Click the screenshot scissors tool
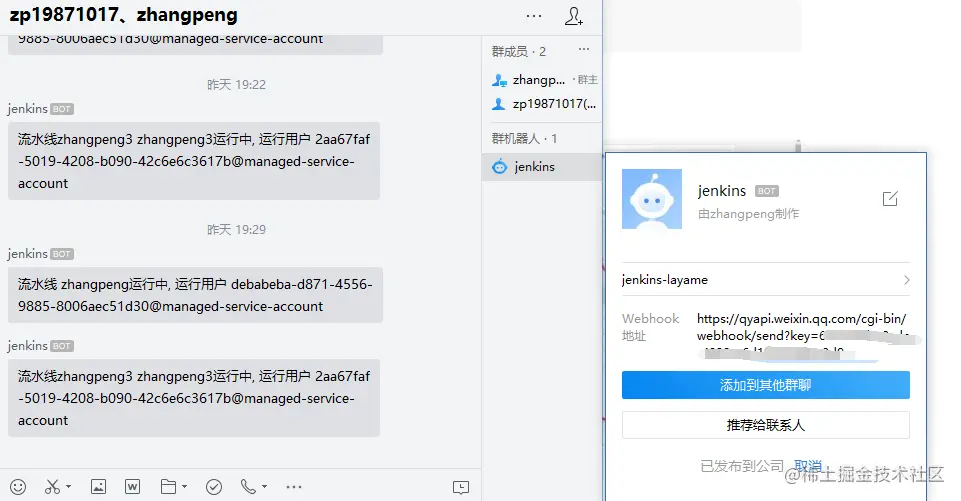 click(53, 487)
